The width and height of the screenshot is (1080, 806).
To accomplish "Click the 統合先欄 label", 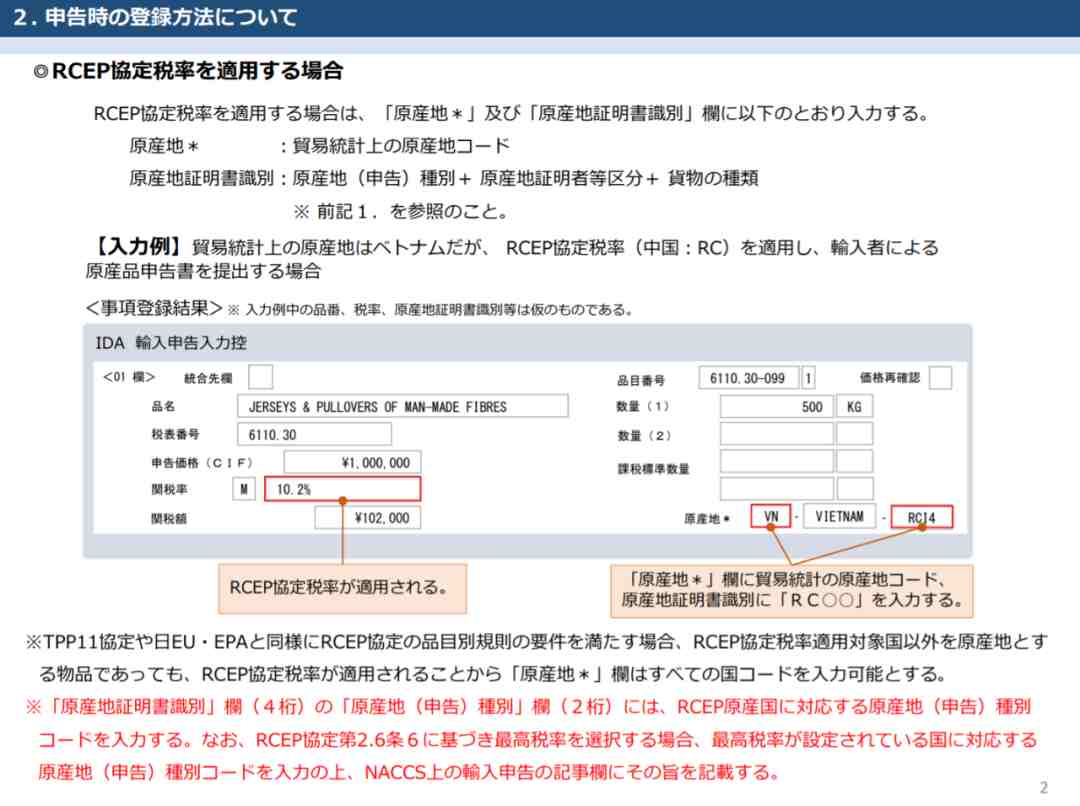I will pyautogui.click(x=207, y=378).
